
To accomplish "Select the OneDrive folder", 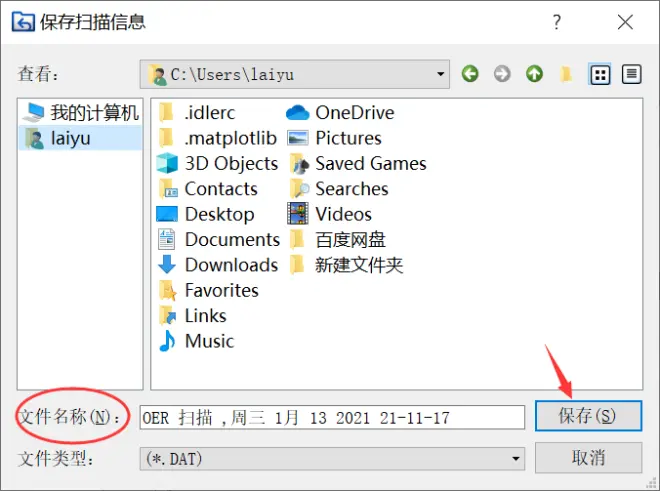I will pyautogui.click(x=340, y=113).
